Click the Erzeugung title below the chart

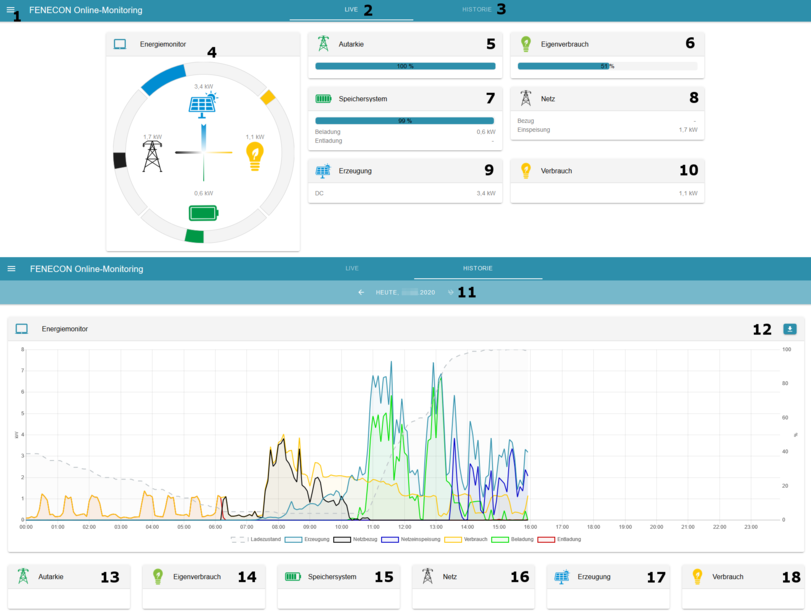coord(594,577)
